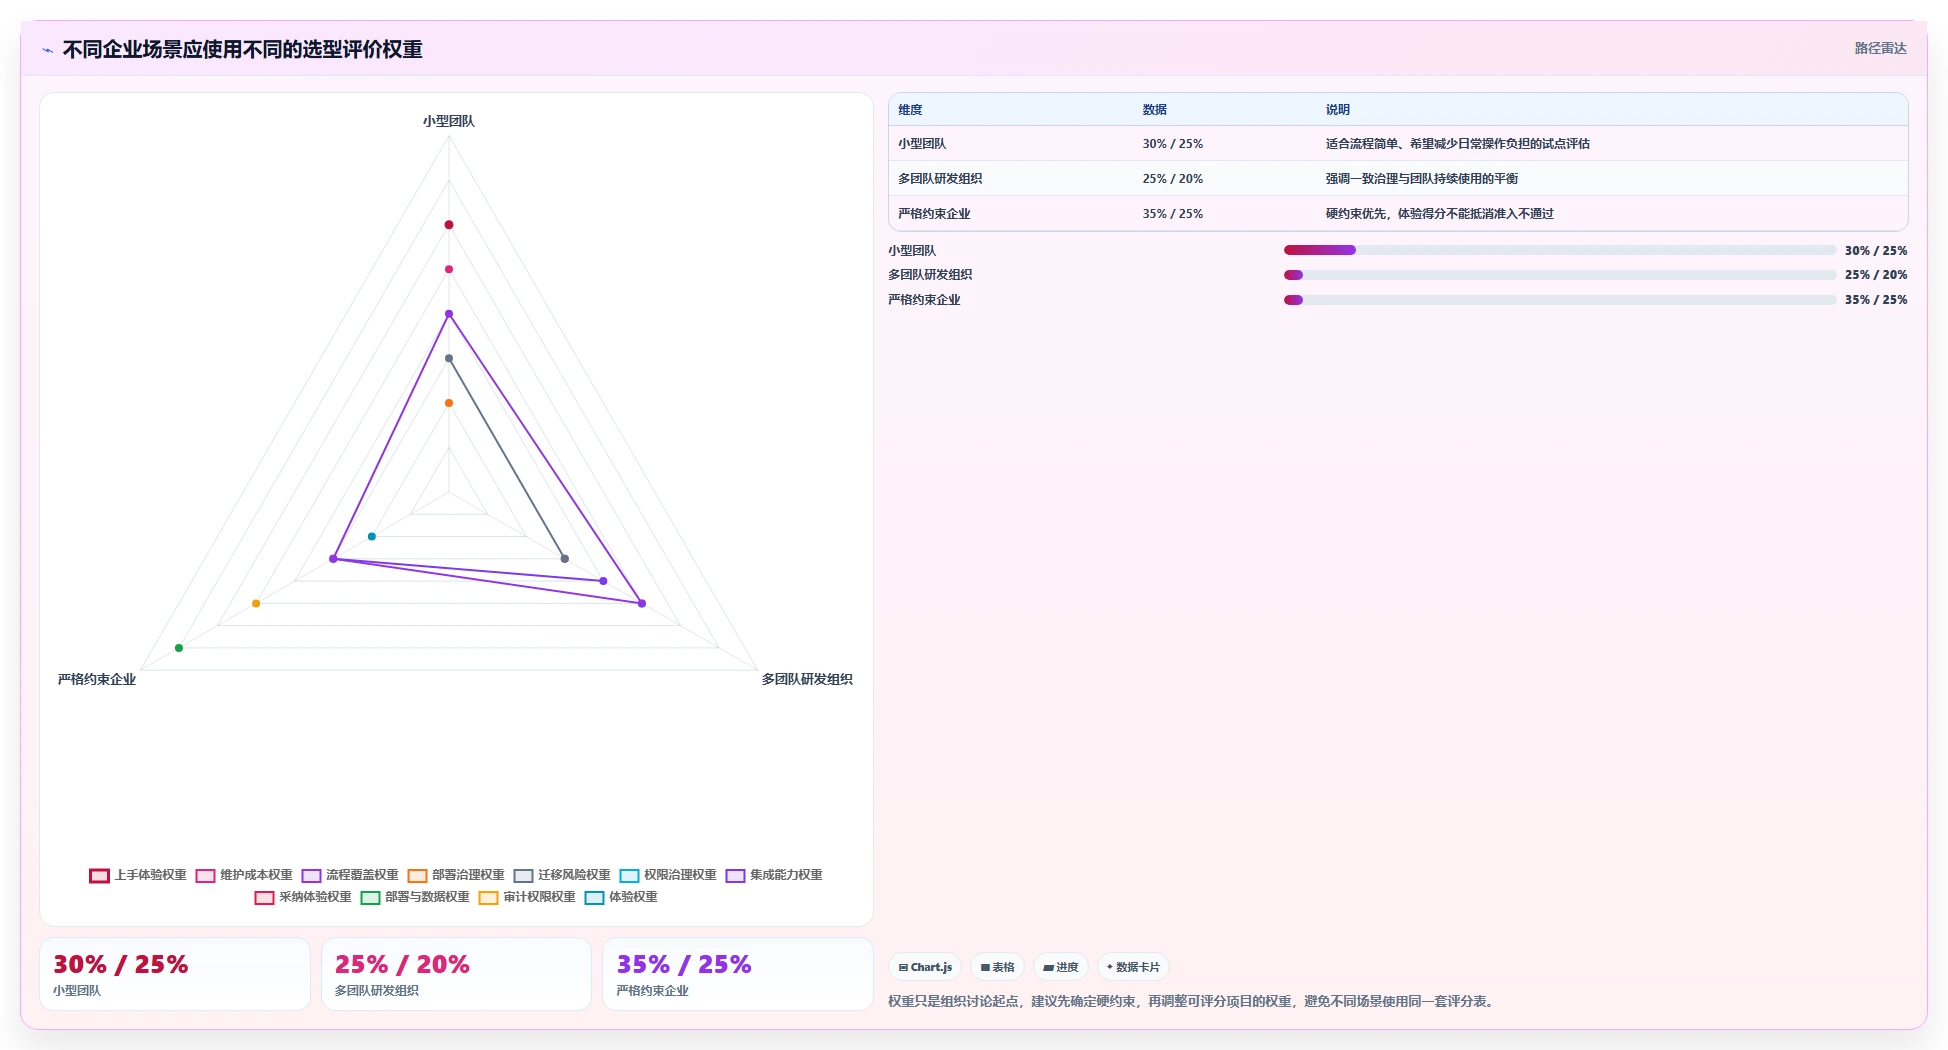Image resolution: width=1948 pixels, height=1050 pixels.
Task: Click the green data point near 严格约束企业 corner
Action: click(179, 648)
